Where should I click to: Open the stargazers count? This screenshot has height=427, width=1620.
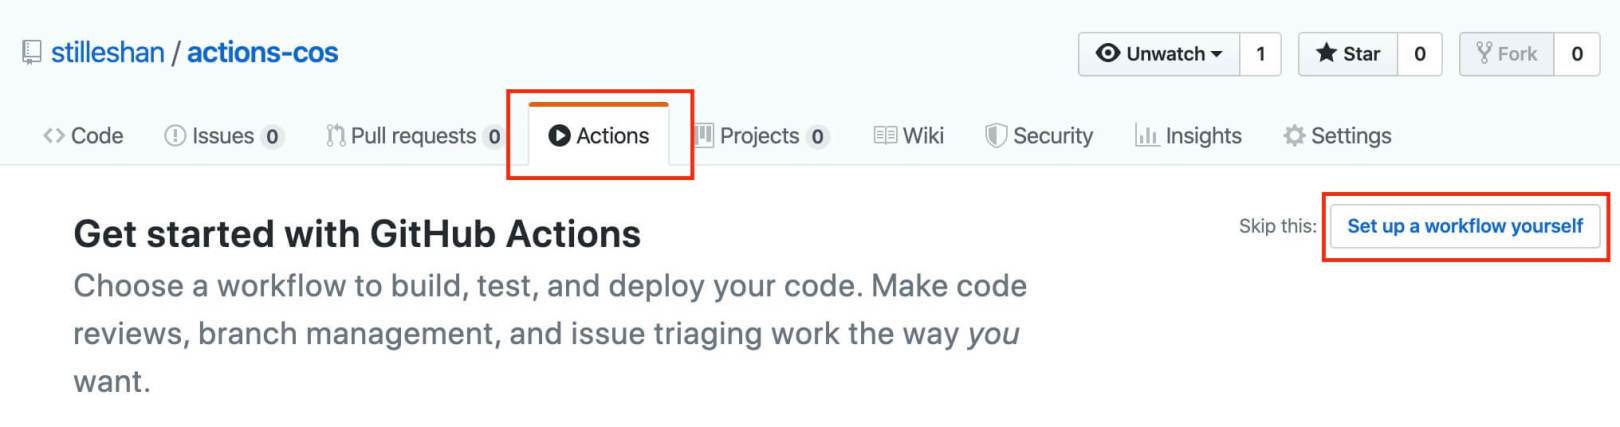[x=1419, y=54]
